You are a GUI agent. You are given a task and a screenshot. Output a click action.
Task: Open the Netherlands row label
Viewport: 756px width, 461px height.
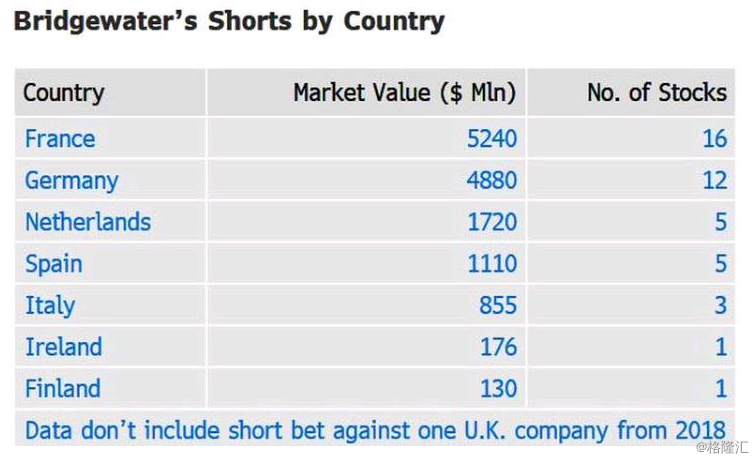click(x=88, y=222)
